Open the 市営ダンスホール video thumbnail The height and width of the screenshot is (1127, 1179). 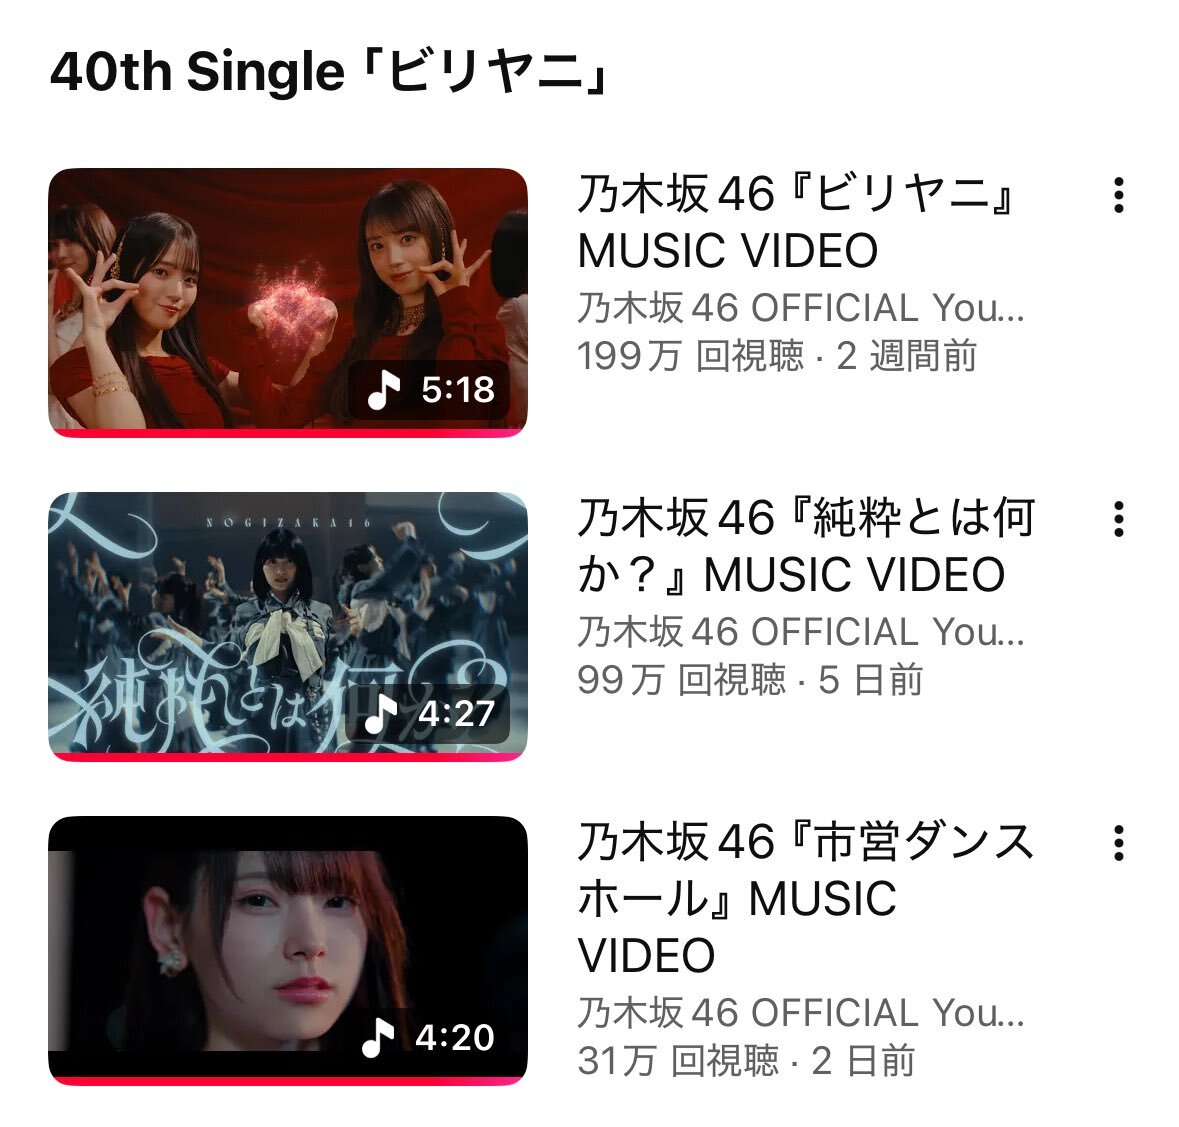click(x=288, y=950)
